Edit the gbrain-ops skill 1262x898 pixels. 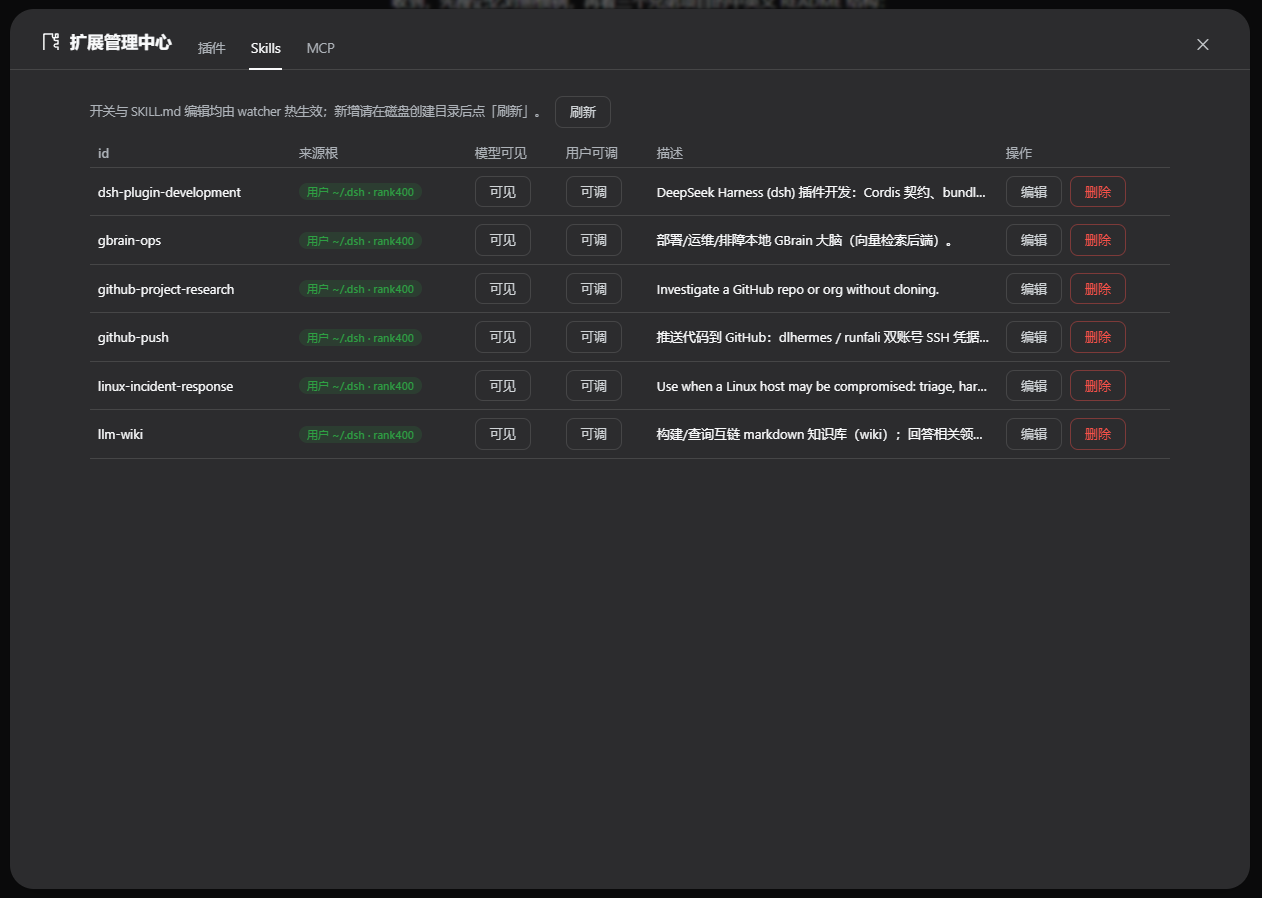click(x=1034, y=240)
